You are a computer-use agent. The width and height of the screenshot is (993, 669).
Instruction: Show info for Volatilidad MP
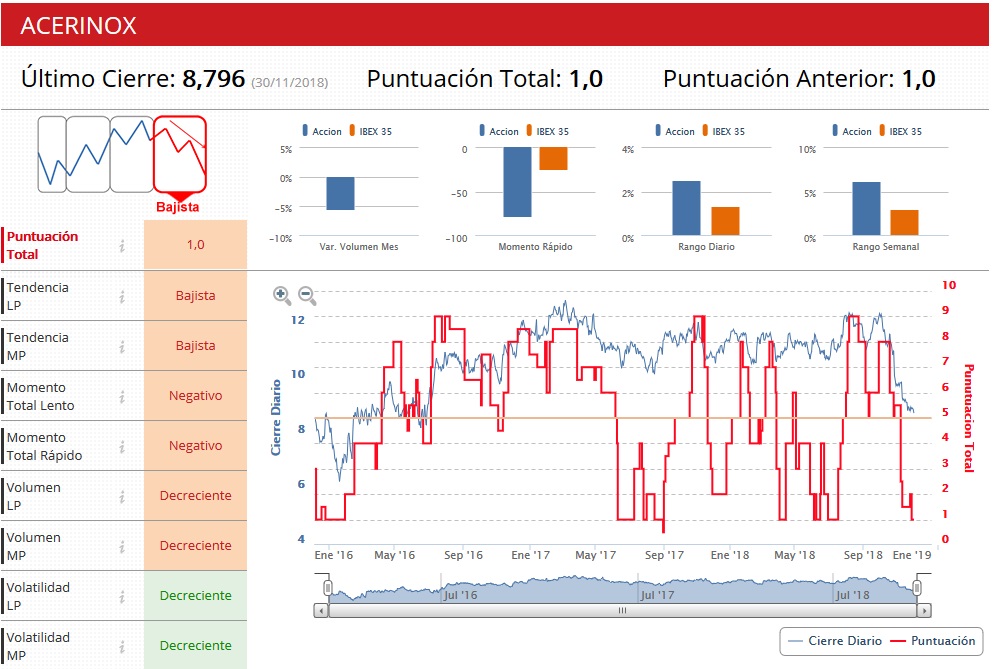point(122,646)
